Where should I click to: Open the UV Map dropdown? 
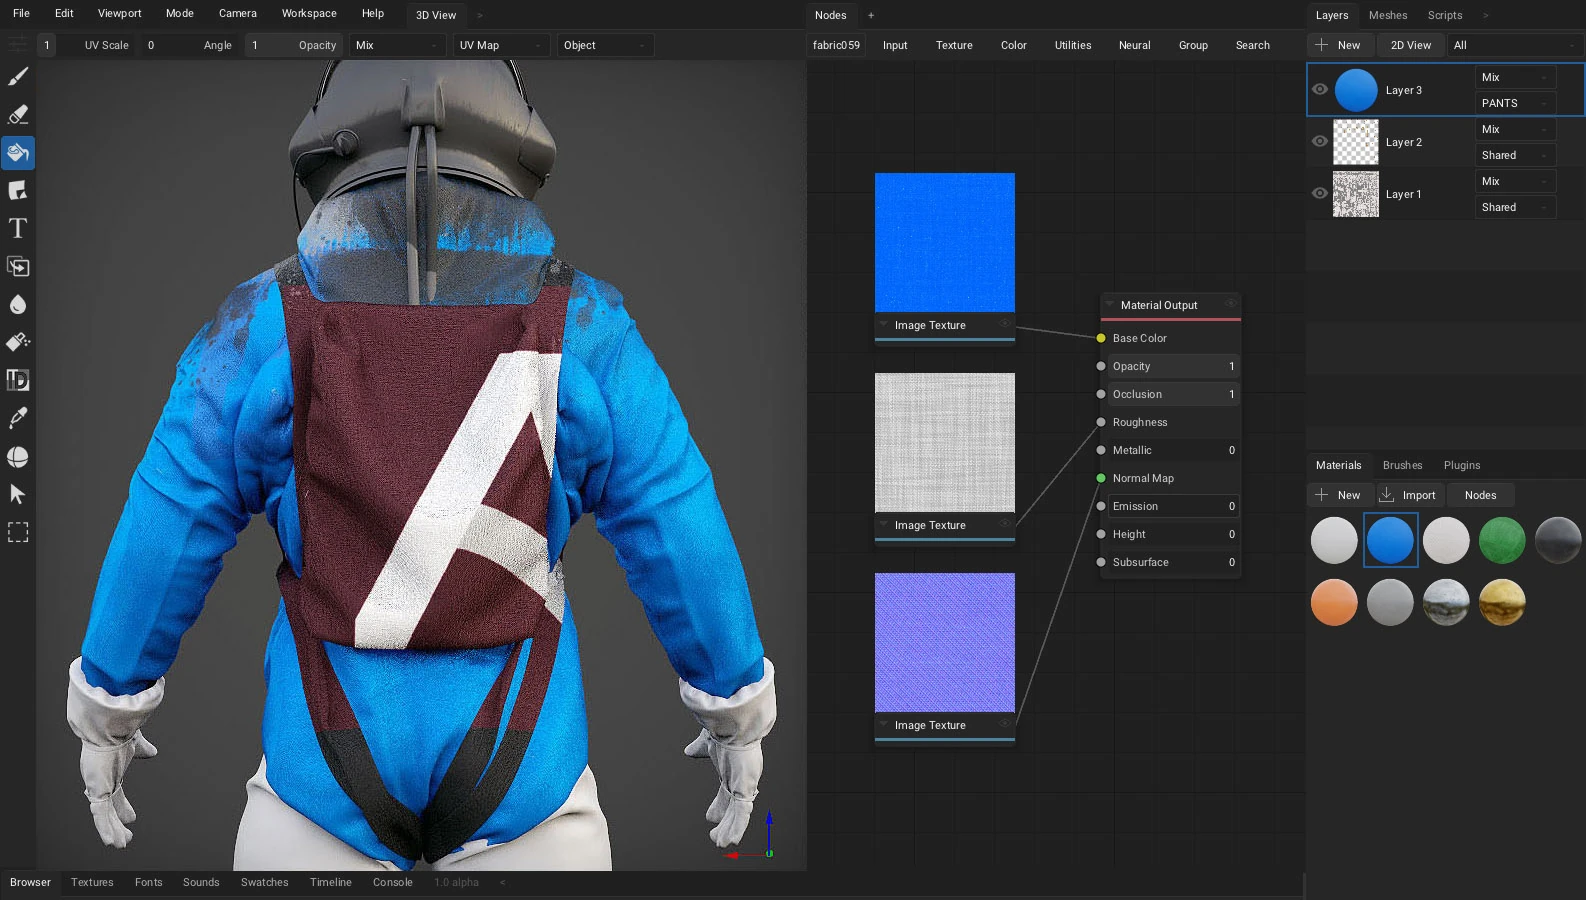point(502,45)
